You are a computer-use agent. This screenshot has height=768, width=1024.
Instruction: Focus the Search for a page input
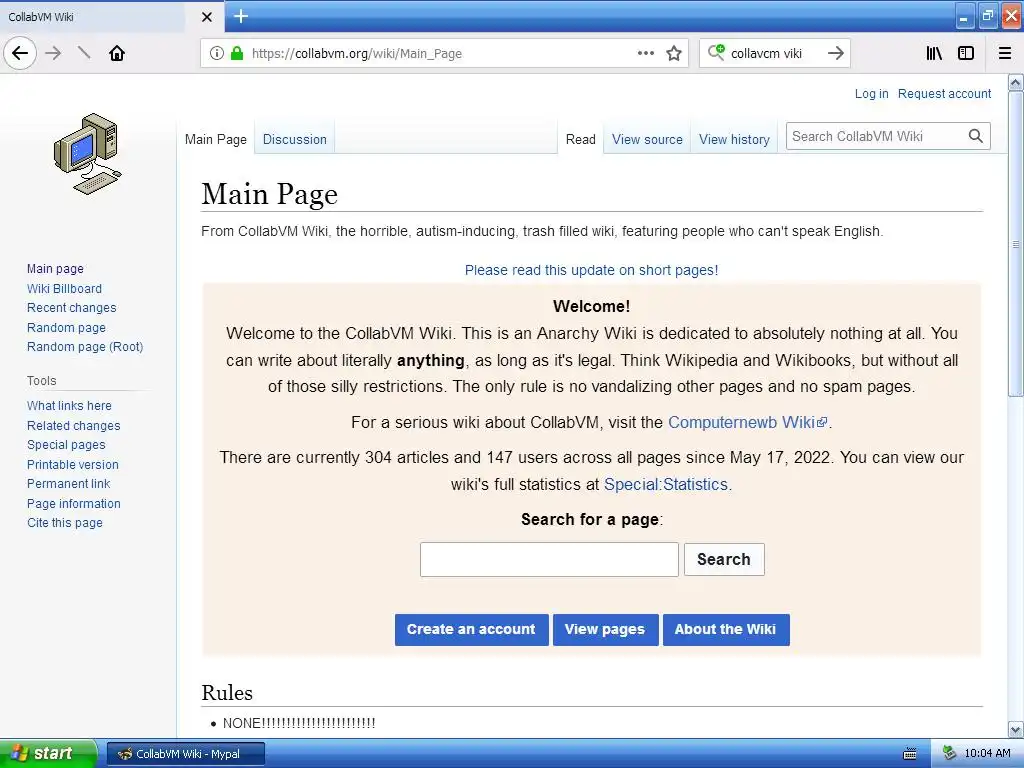tap(549, 559)
